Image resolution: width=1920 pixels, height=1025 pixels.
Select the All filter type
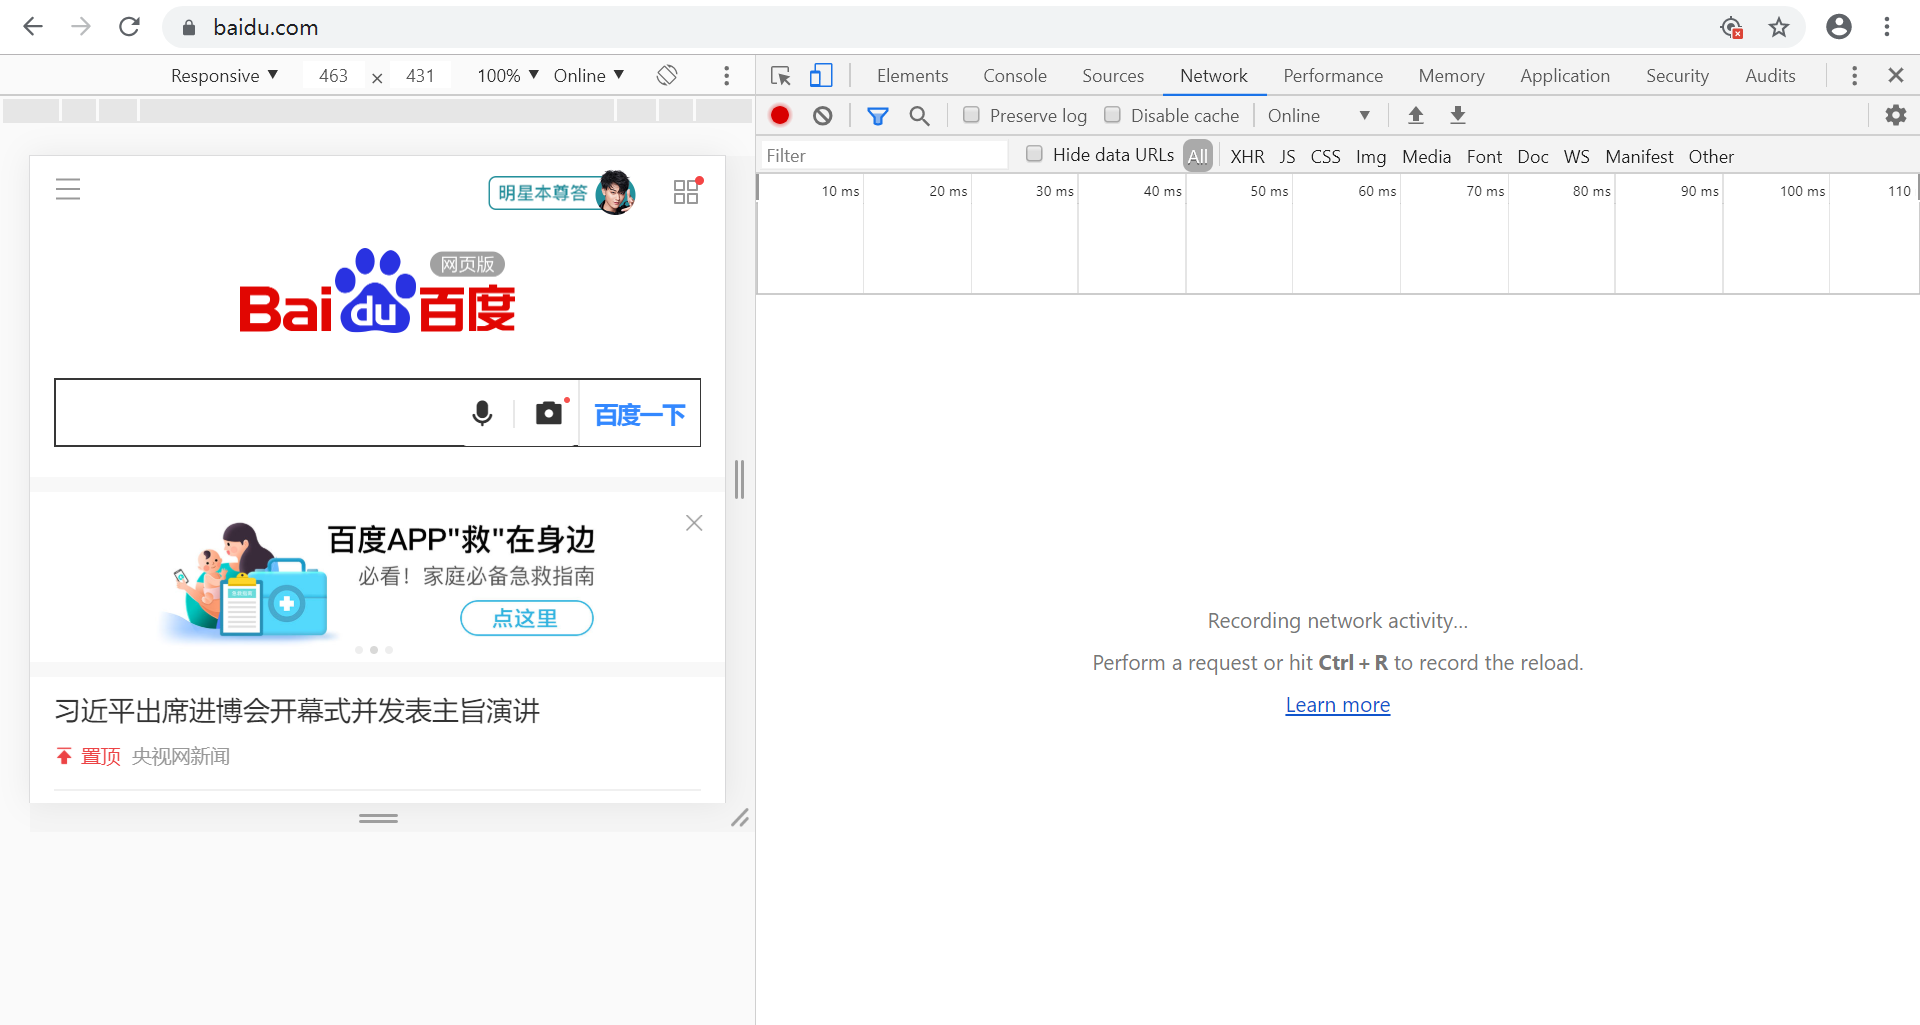pyautogui.click(x=1197, y=156)
